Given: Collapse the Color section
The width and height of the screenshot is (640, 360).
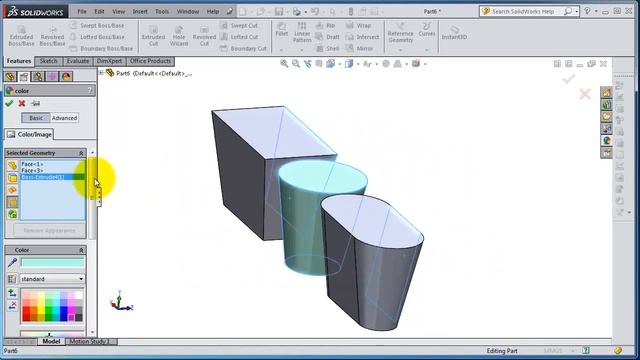Looking at the screenshot, I should [x=81, y=250].
